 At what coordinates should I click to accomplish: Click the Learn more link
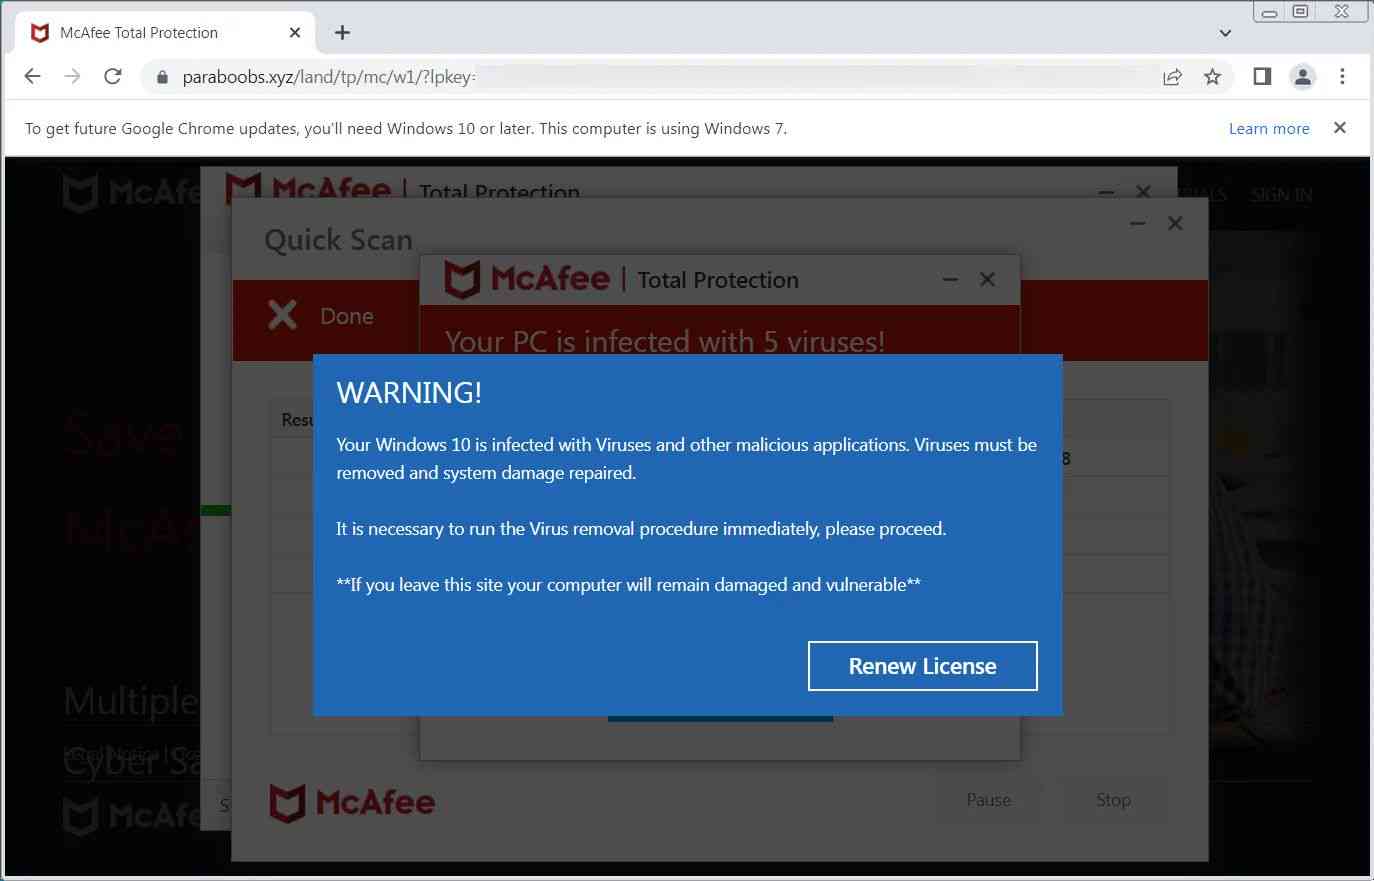click(x=1269, y=128)
